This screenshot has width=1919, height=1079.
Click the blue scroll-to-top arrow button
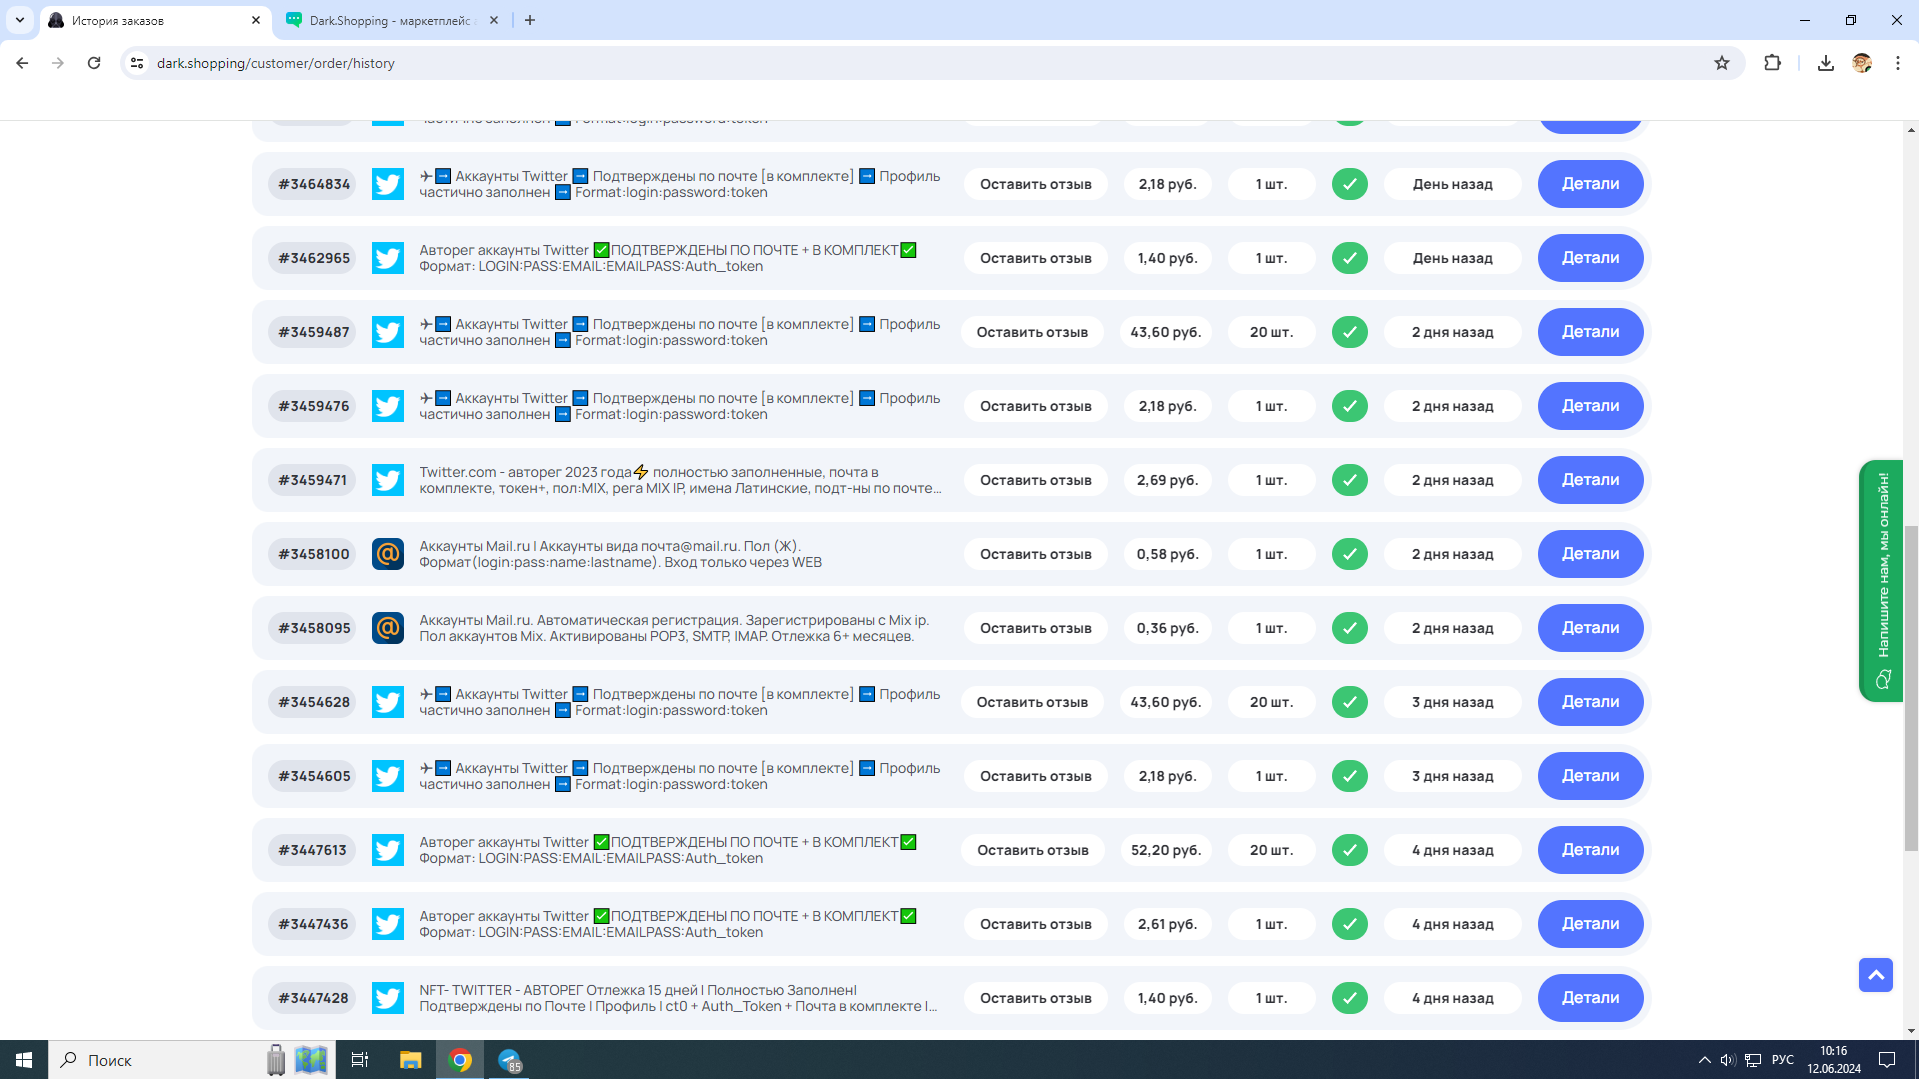(1875, 975)
